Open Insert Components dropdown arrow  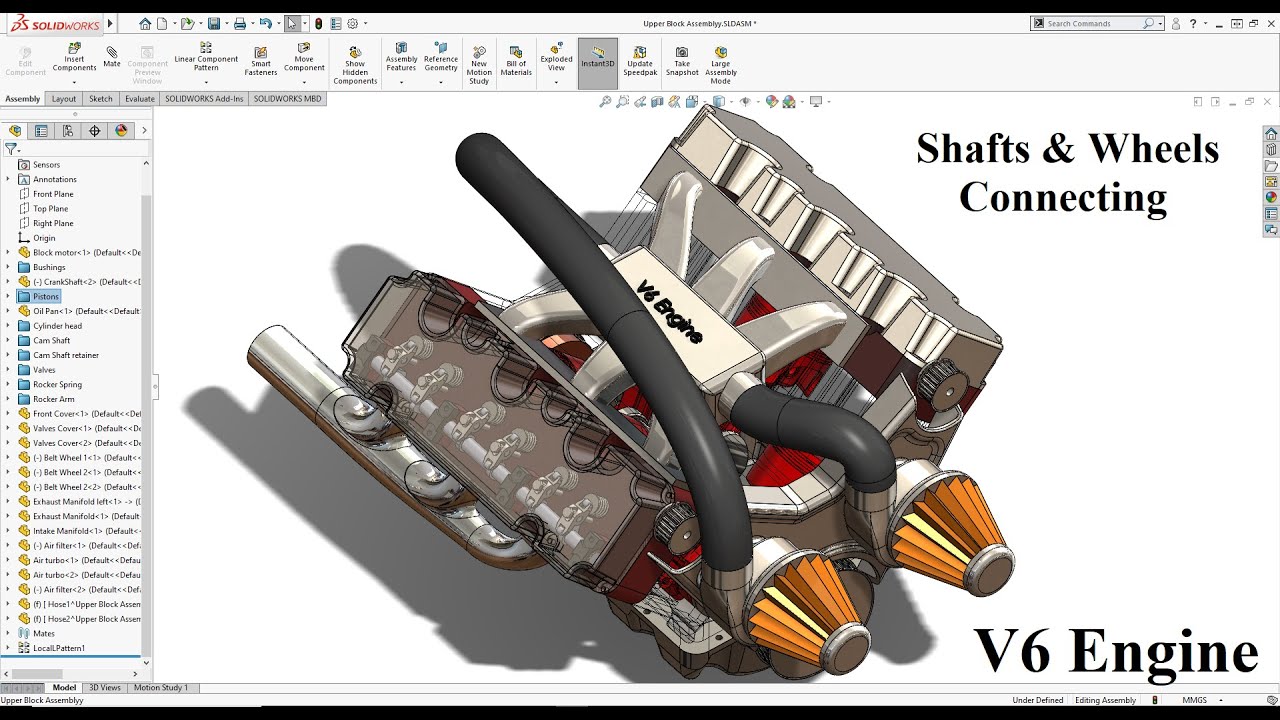tap(75, 82)
